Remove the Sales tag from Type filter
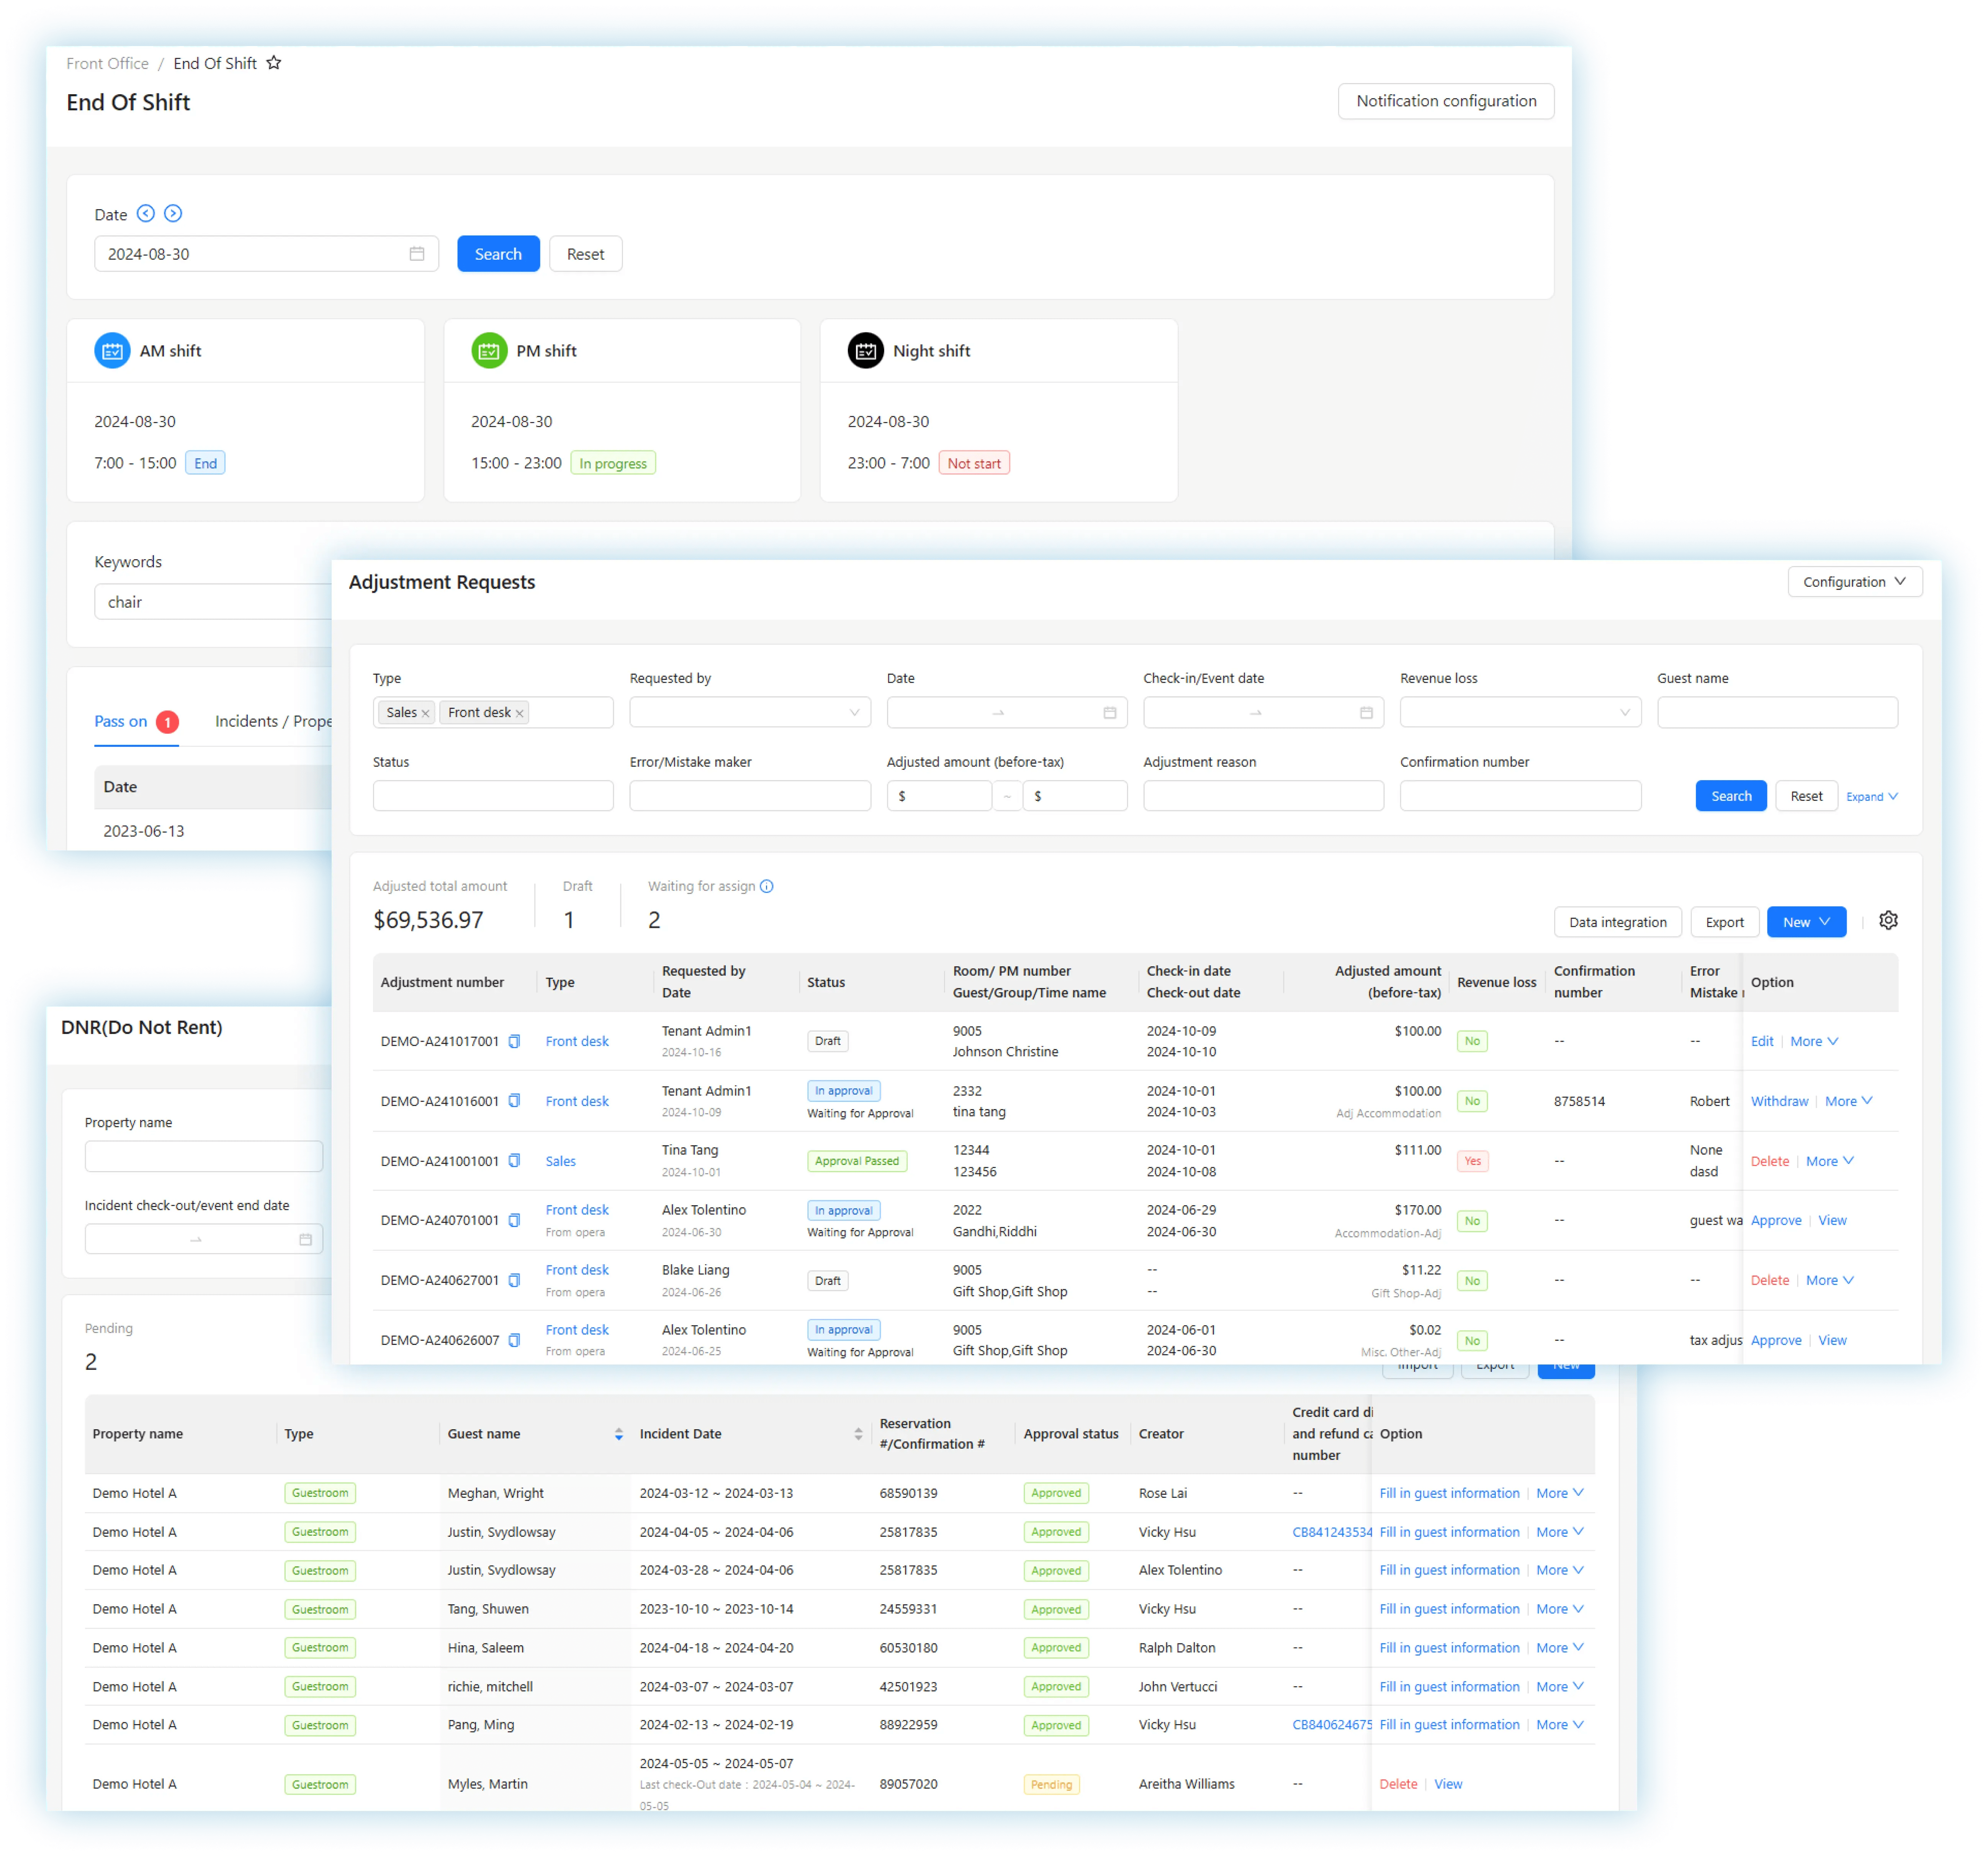This screenshot has width=1988, height=1857. 426,713
